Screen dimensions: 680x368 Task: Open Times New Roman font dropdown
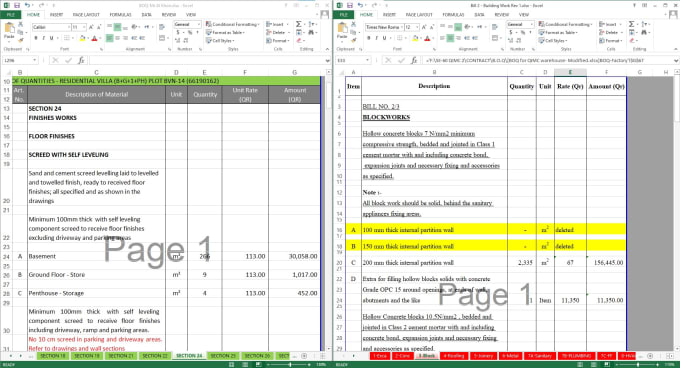(401, 27)
